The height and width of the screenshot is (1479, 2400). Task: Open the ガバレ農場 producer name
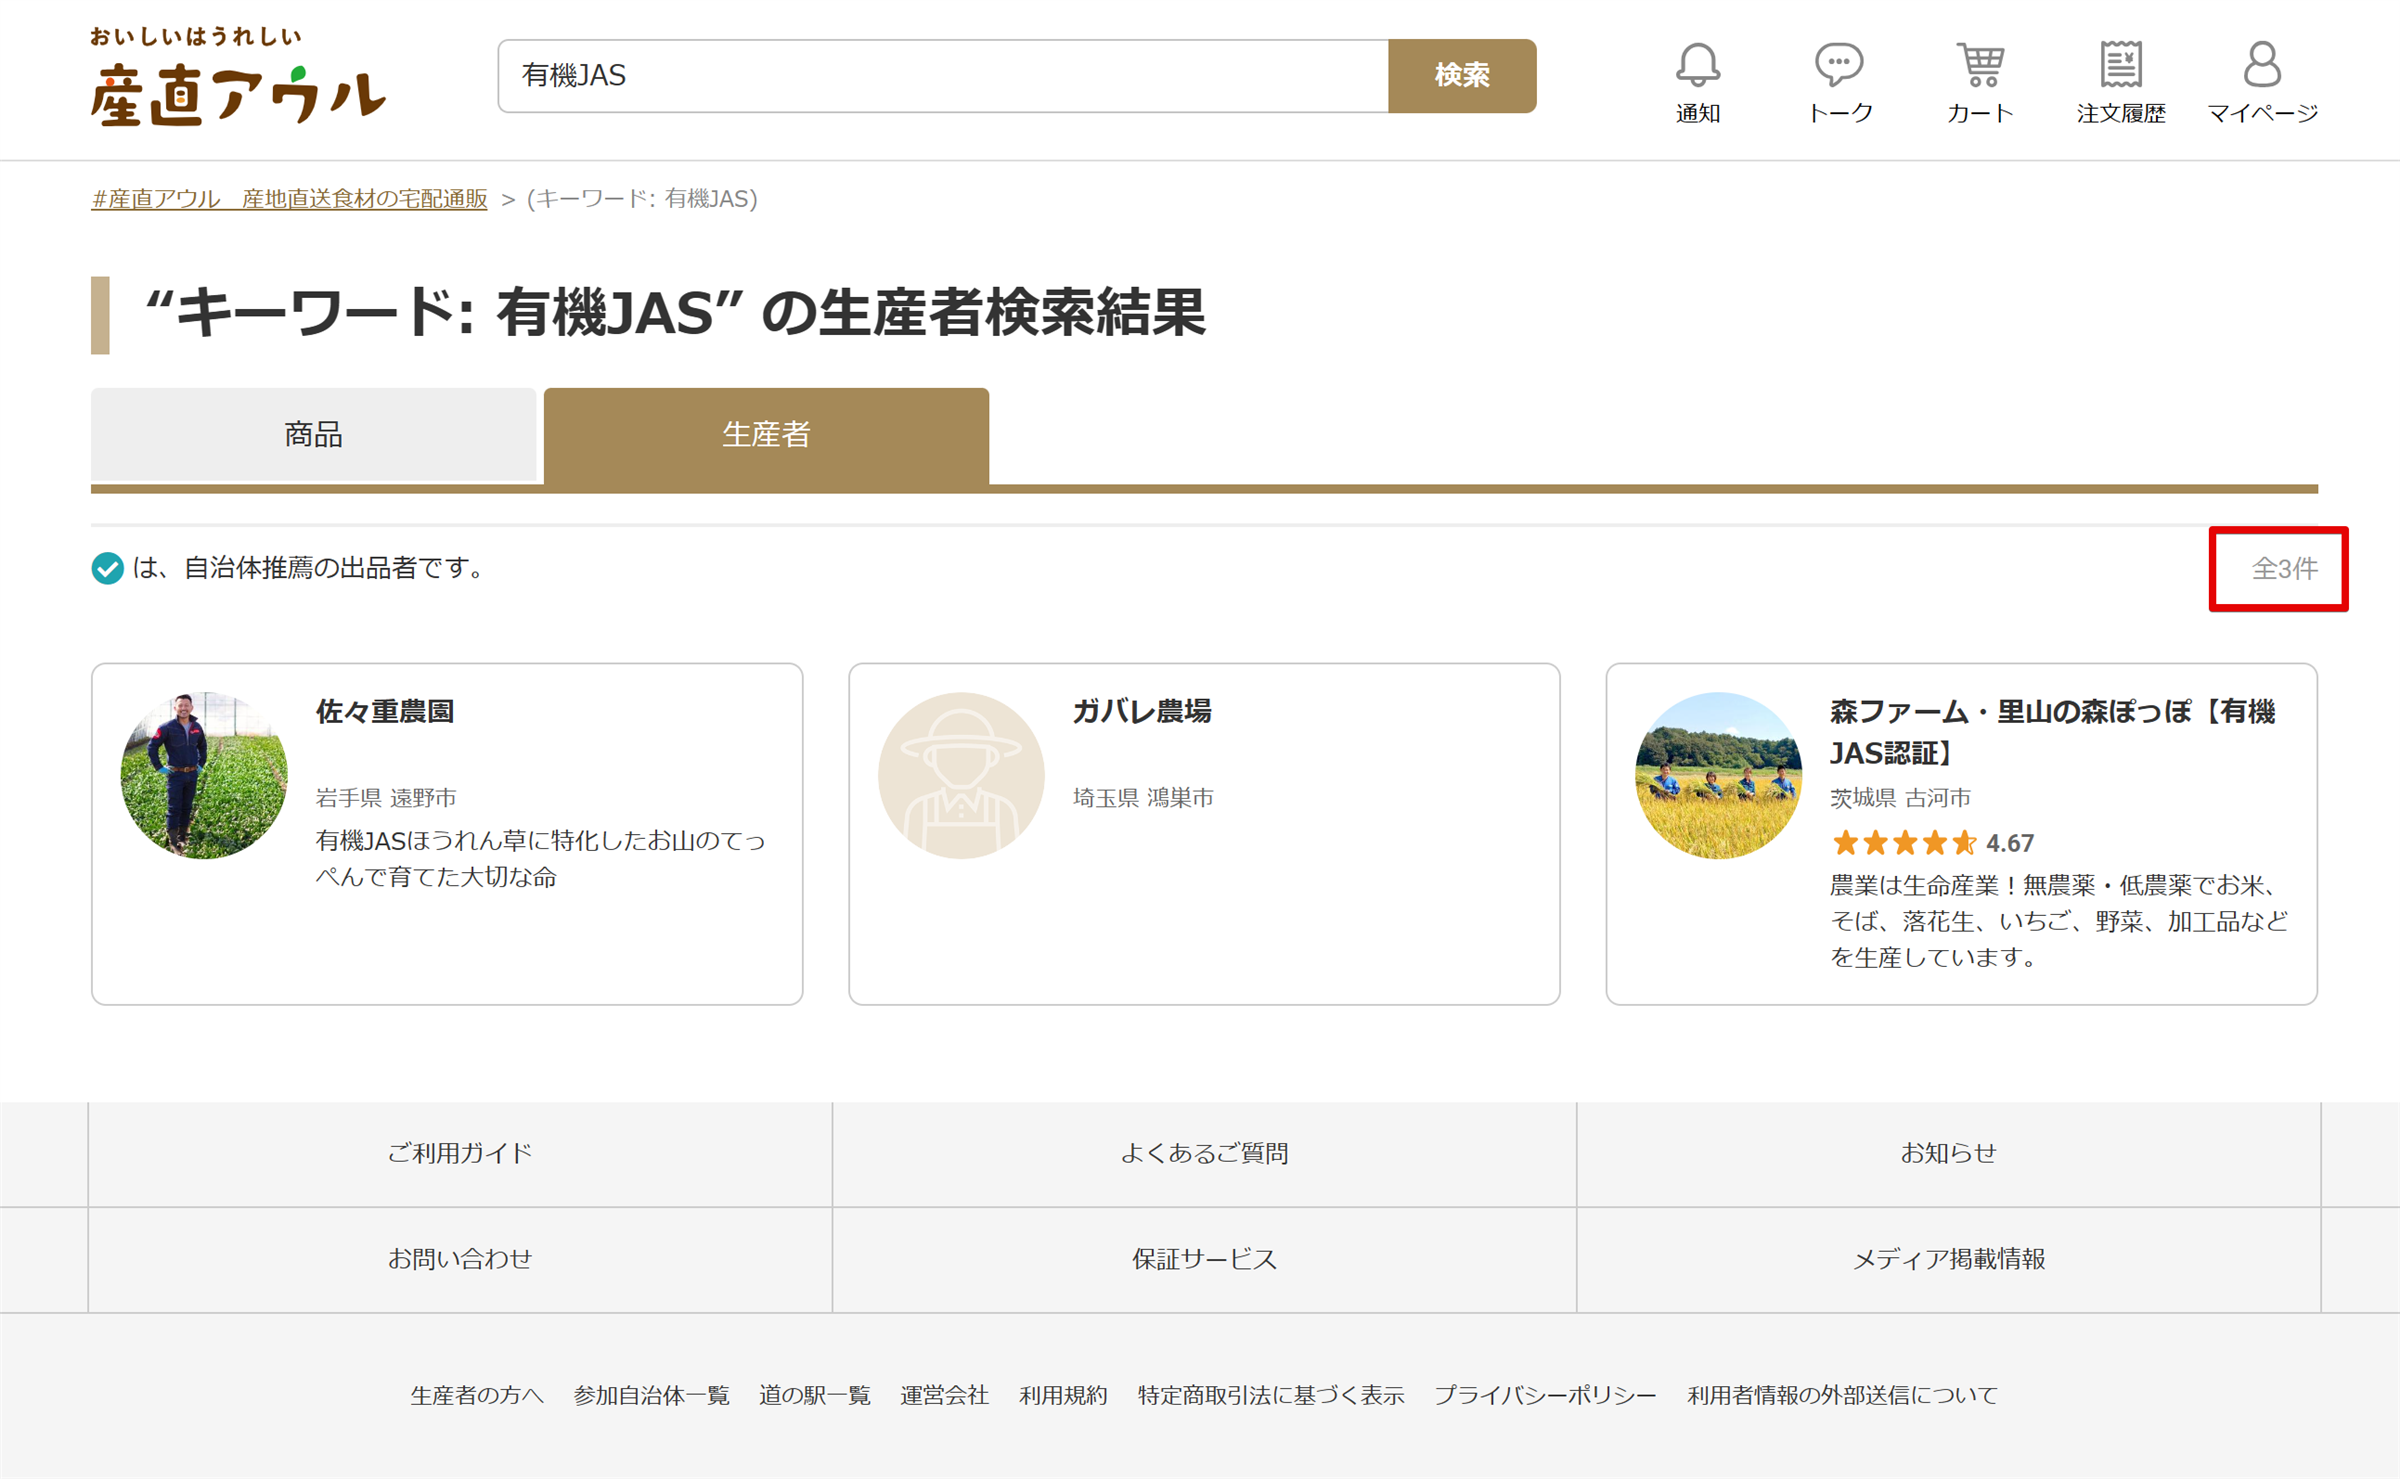pyautogui.click(x=1142, y=712)
